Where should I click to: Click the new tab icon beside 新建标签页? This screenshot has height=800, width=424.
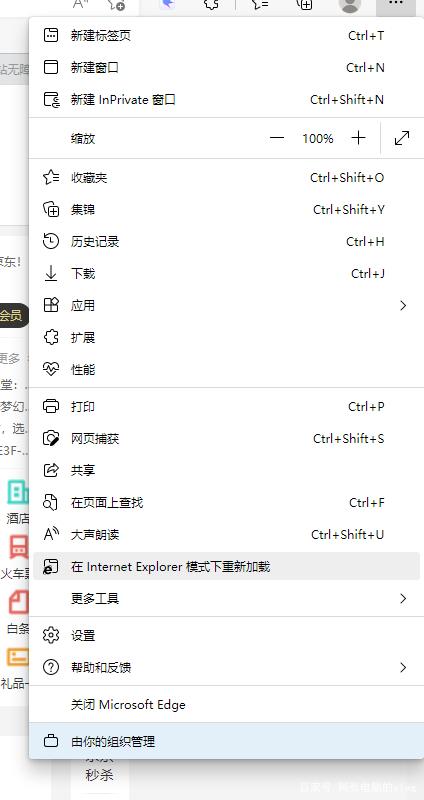click(51, 36)
